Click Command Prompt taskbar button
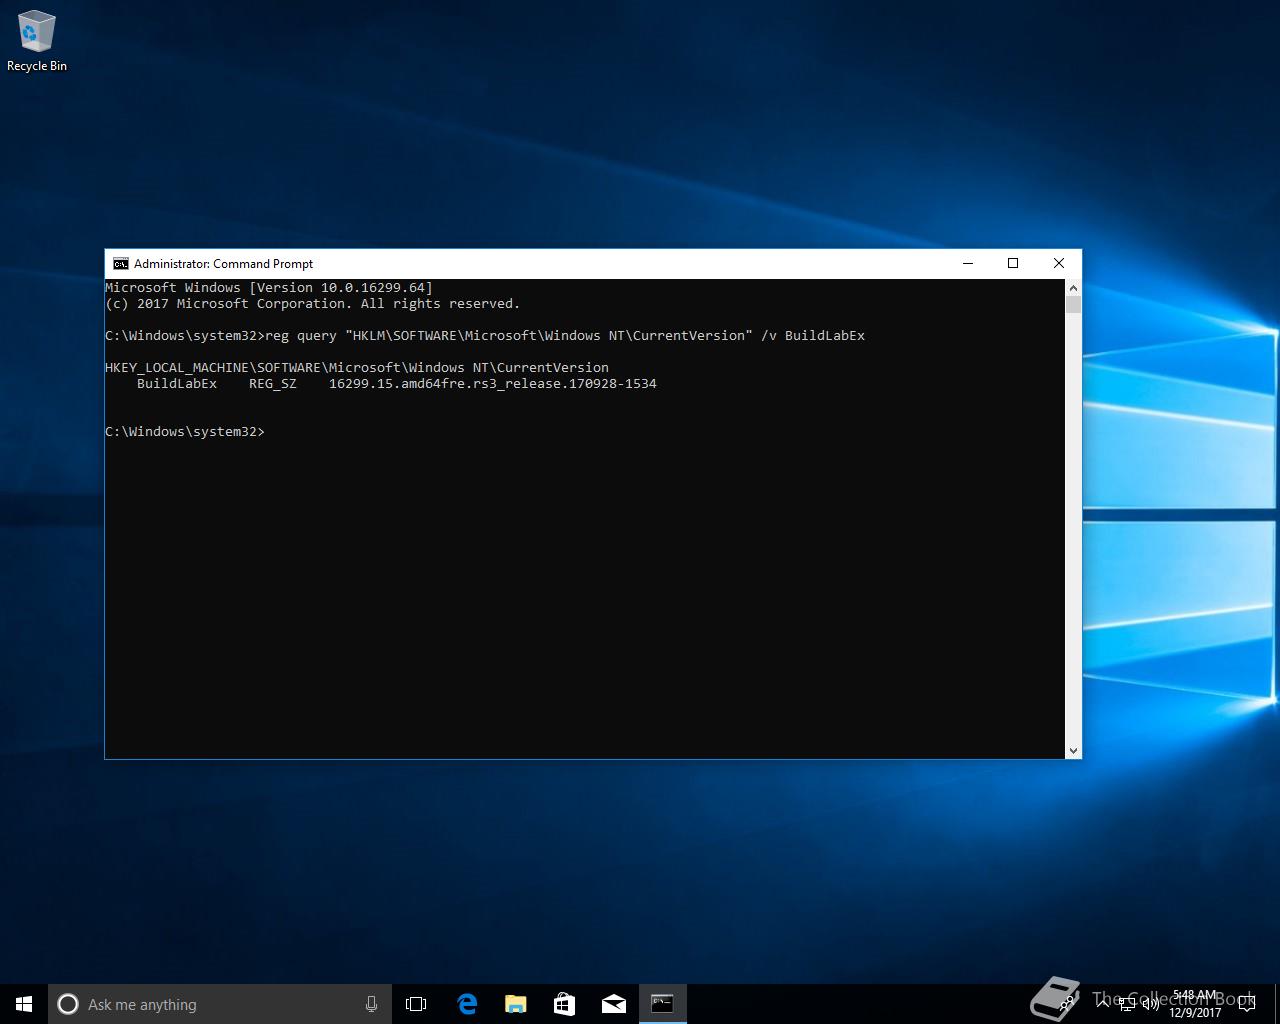Viewport: 1280px width, 1024px height. point(662,1004)
